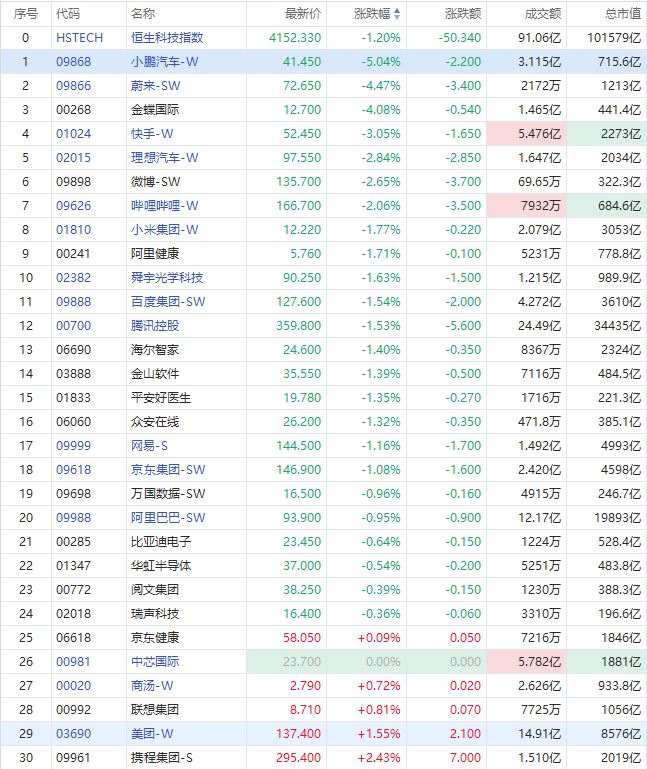Viewport: 647px width, 769px height.
Task: Click the 2273亿 market cap cell
Action: tap(607, 134)
